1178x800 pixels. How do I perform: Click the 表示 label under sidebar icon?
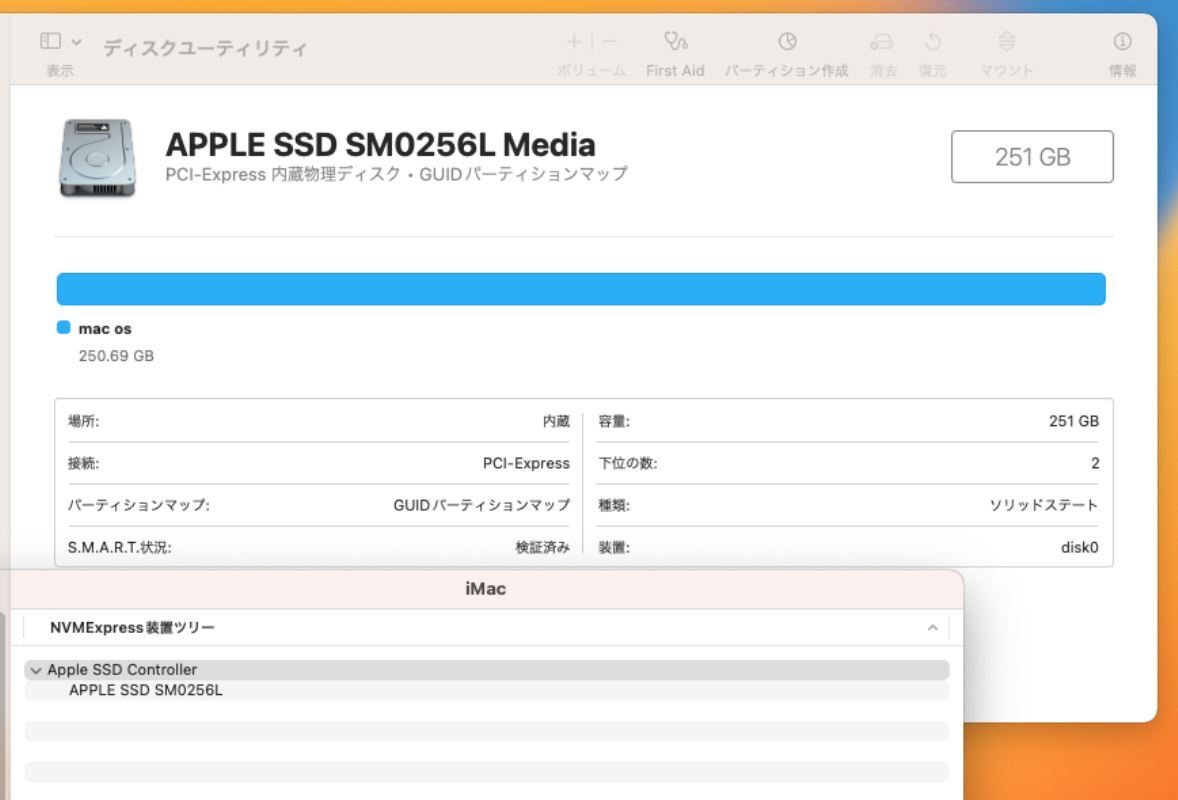click(60, 71)
